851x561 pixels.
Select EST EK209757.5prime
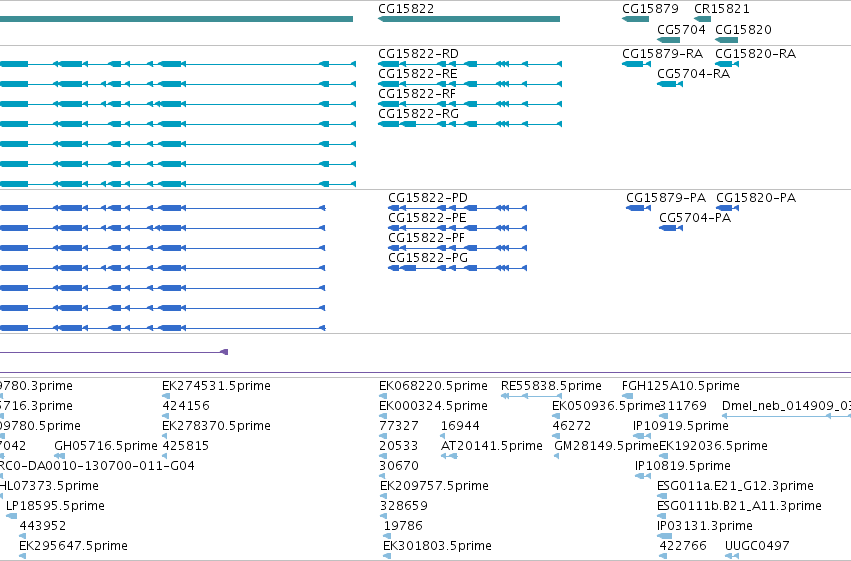coord(434,486)
